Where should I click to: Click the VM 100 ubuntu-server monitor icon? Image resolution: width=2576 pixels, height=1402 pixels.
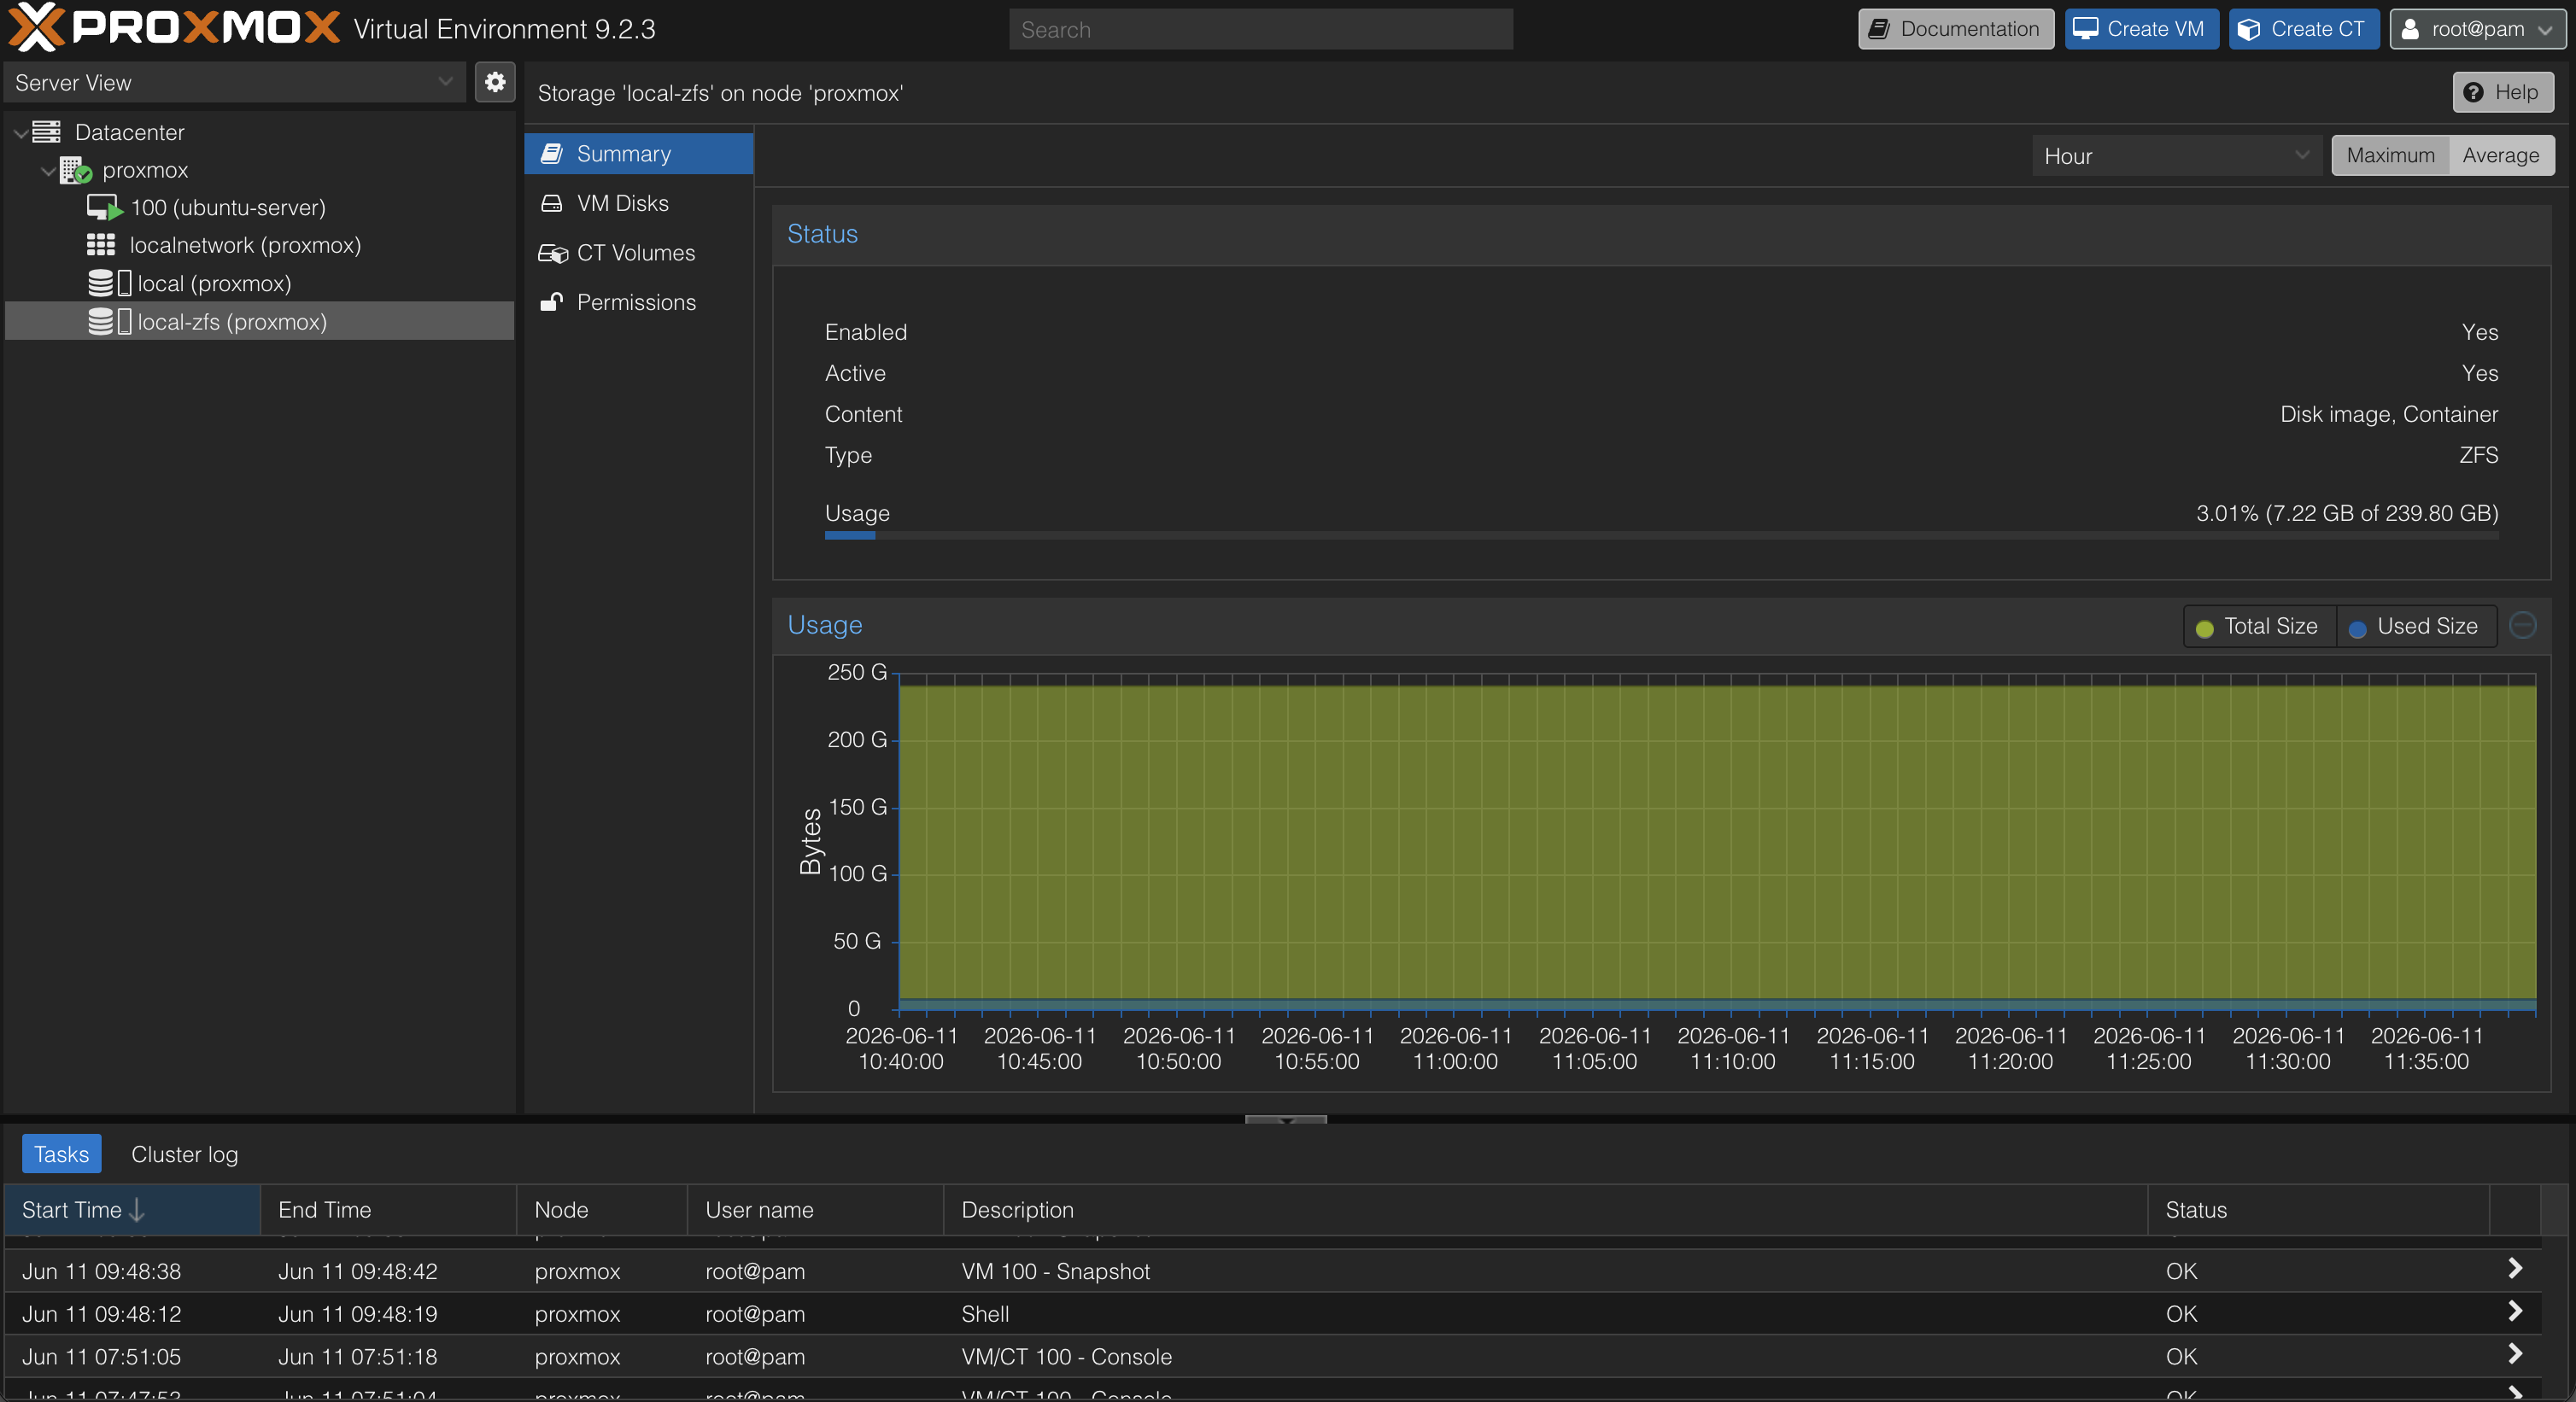tap(104, 208)
